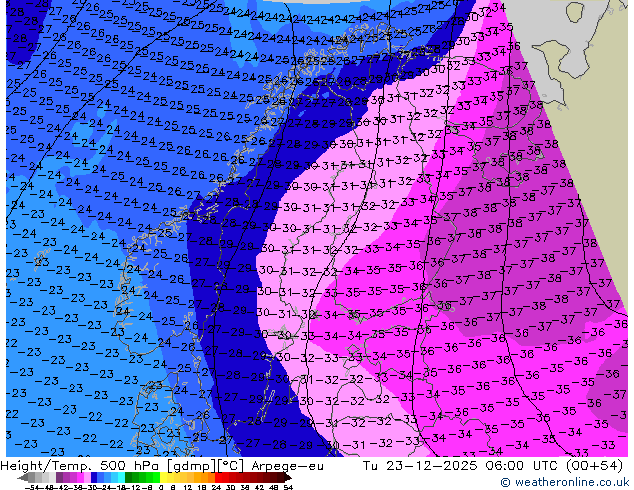Click the bright yellow swatch at 0 in the legend
This screenshot has height=490, width=634.
pos(163,478)
